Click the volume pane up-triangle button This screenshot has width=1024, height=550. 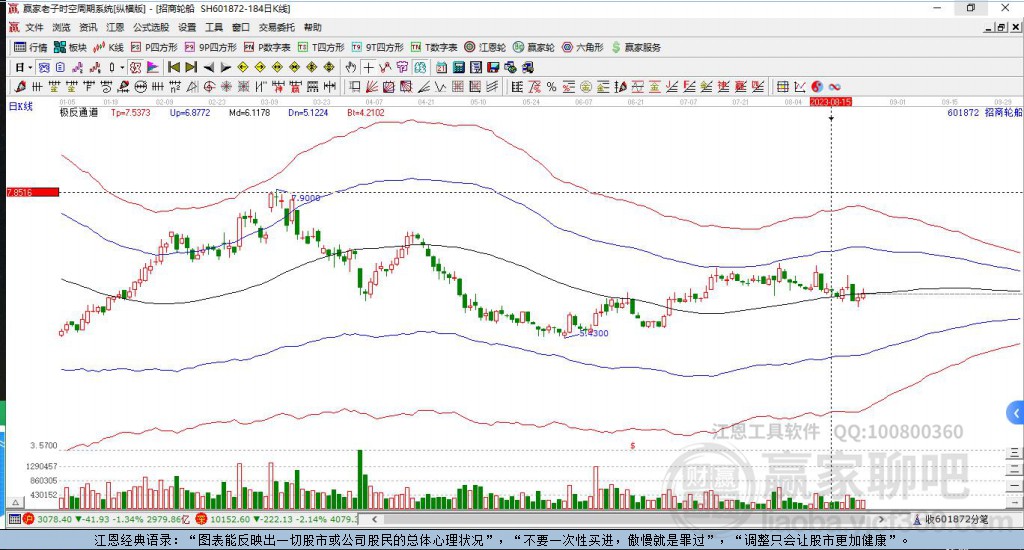click(x=16, y=502)
